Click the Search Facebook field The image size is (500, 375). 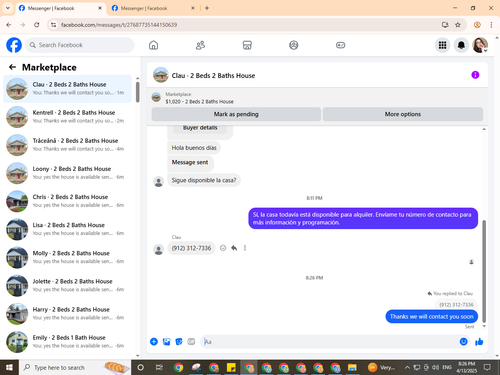point(80,45)
